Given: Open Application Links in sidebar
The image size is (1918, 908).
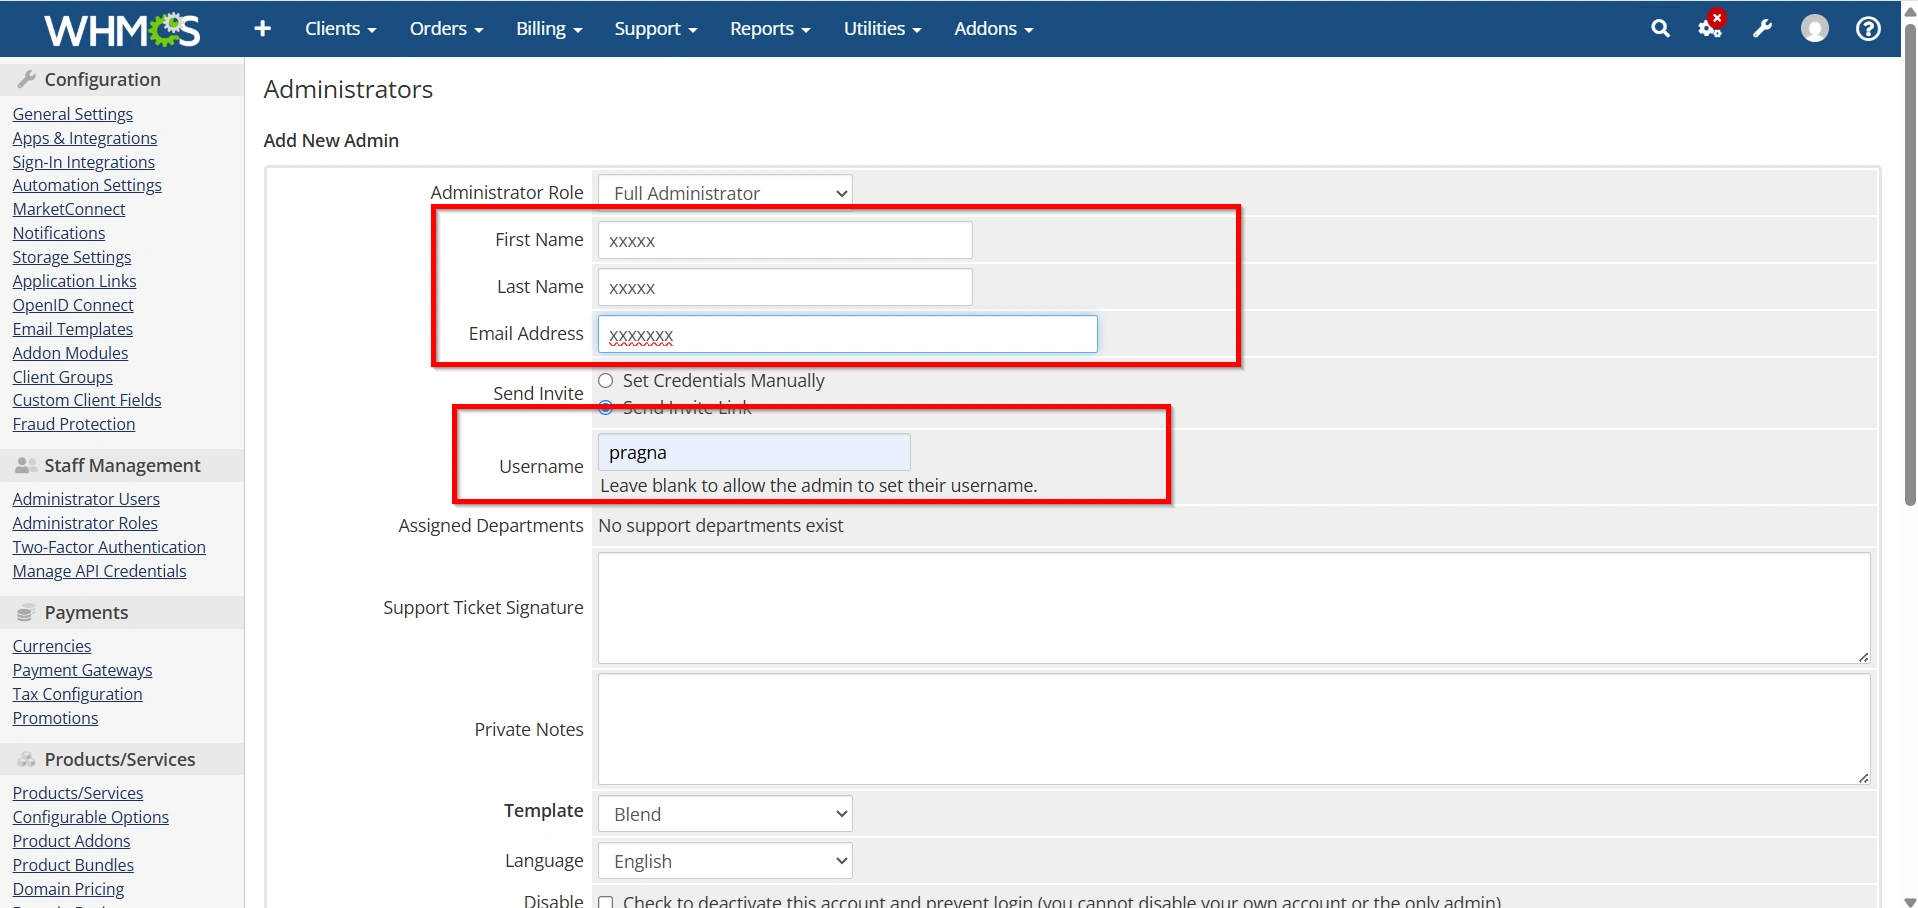Looking at the screenshot, I should [75, 281].
